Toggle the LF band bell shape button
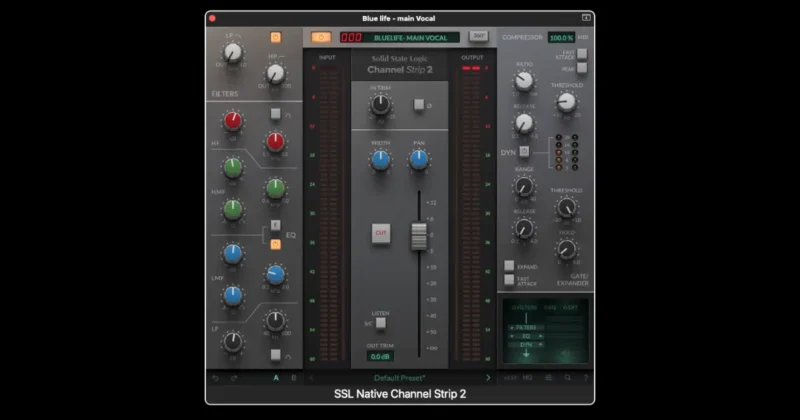The image size is (800, 420). pyautogui.click(x=276, y=355)
